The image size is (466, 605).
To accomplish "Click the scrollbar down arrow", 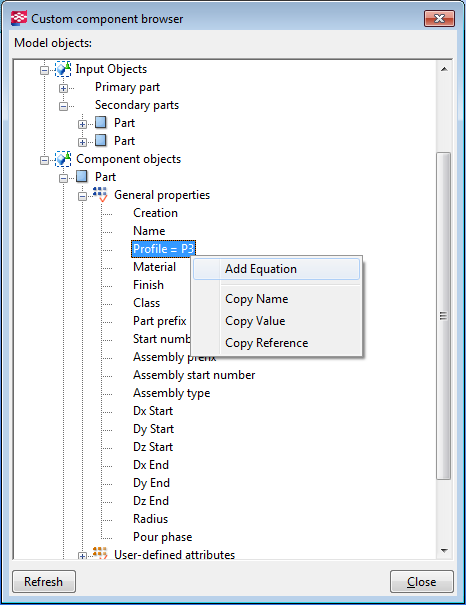I will [444, 551].
